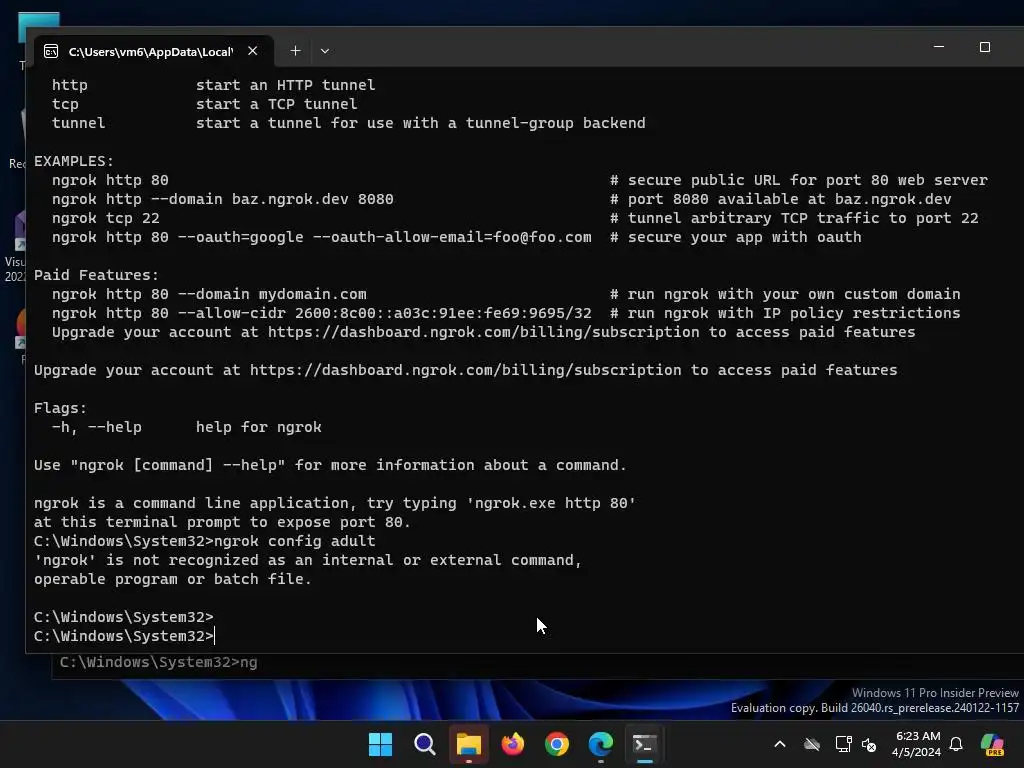Viewport: 1024px width, 768px height.
Task: Click 'operable program or batch file.' text
Action: tap(173, 579)
